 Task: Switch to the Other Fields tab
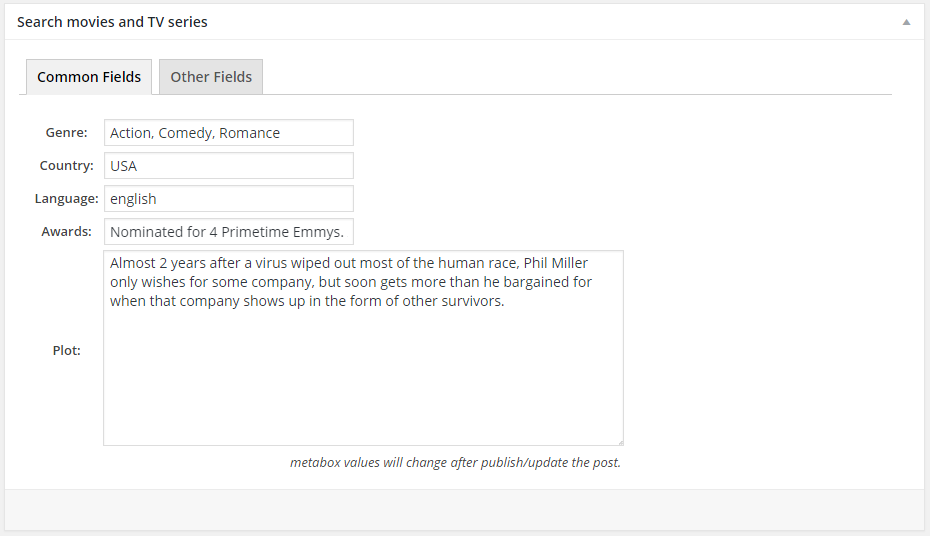point(211,77)
